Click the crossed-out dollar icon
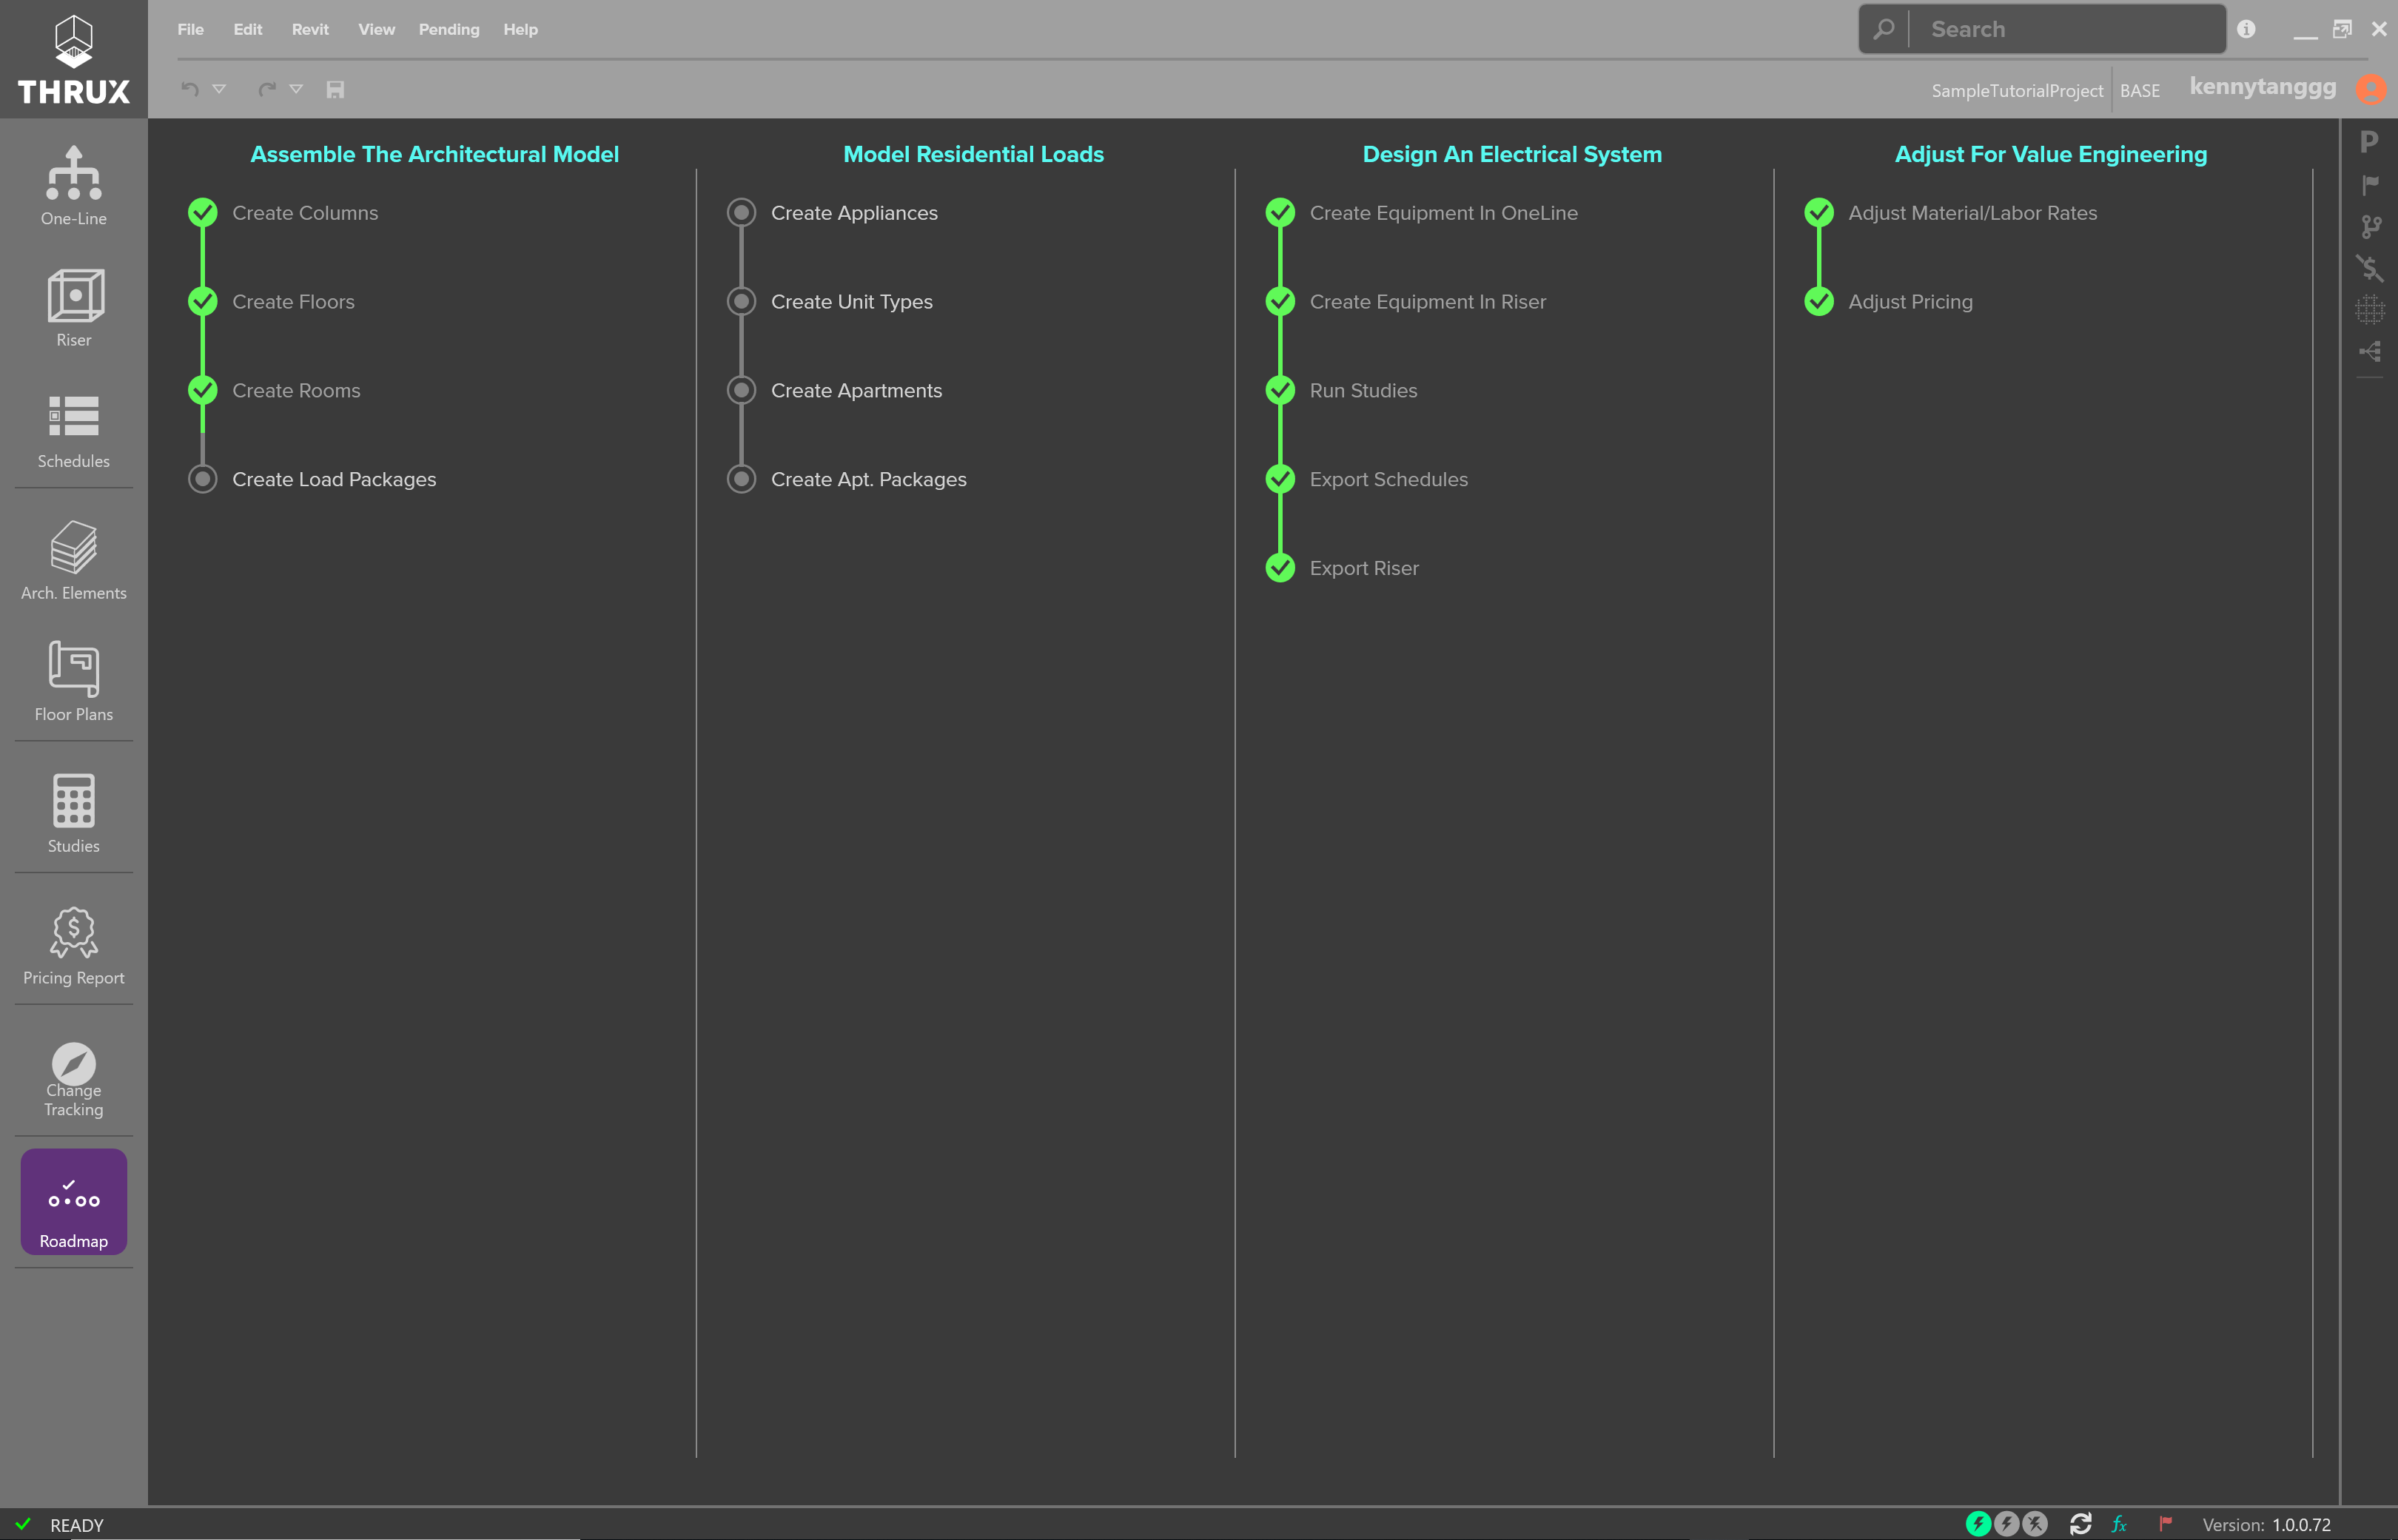Image resolution: width=2398 pixels, height=1540 pixels. 2369,268
